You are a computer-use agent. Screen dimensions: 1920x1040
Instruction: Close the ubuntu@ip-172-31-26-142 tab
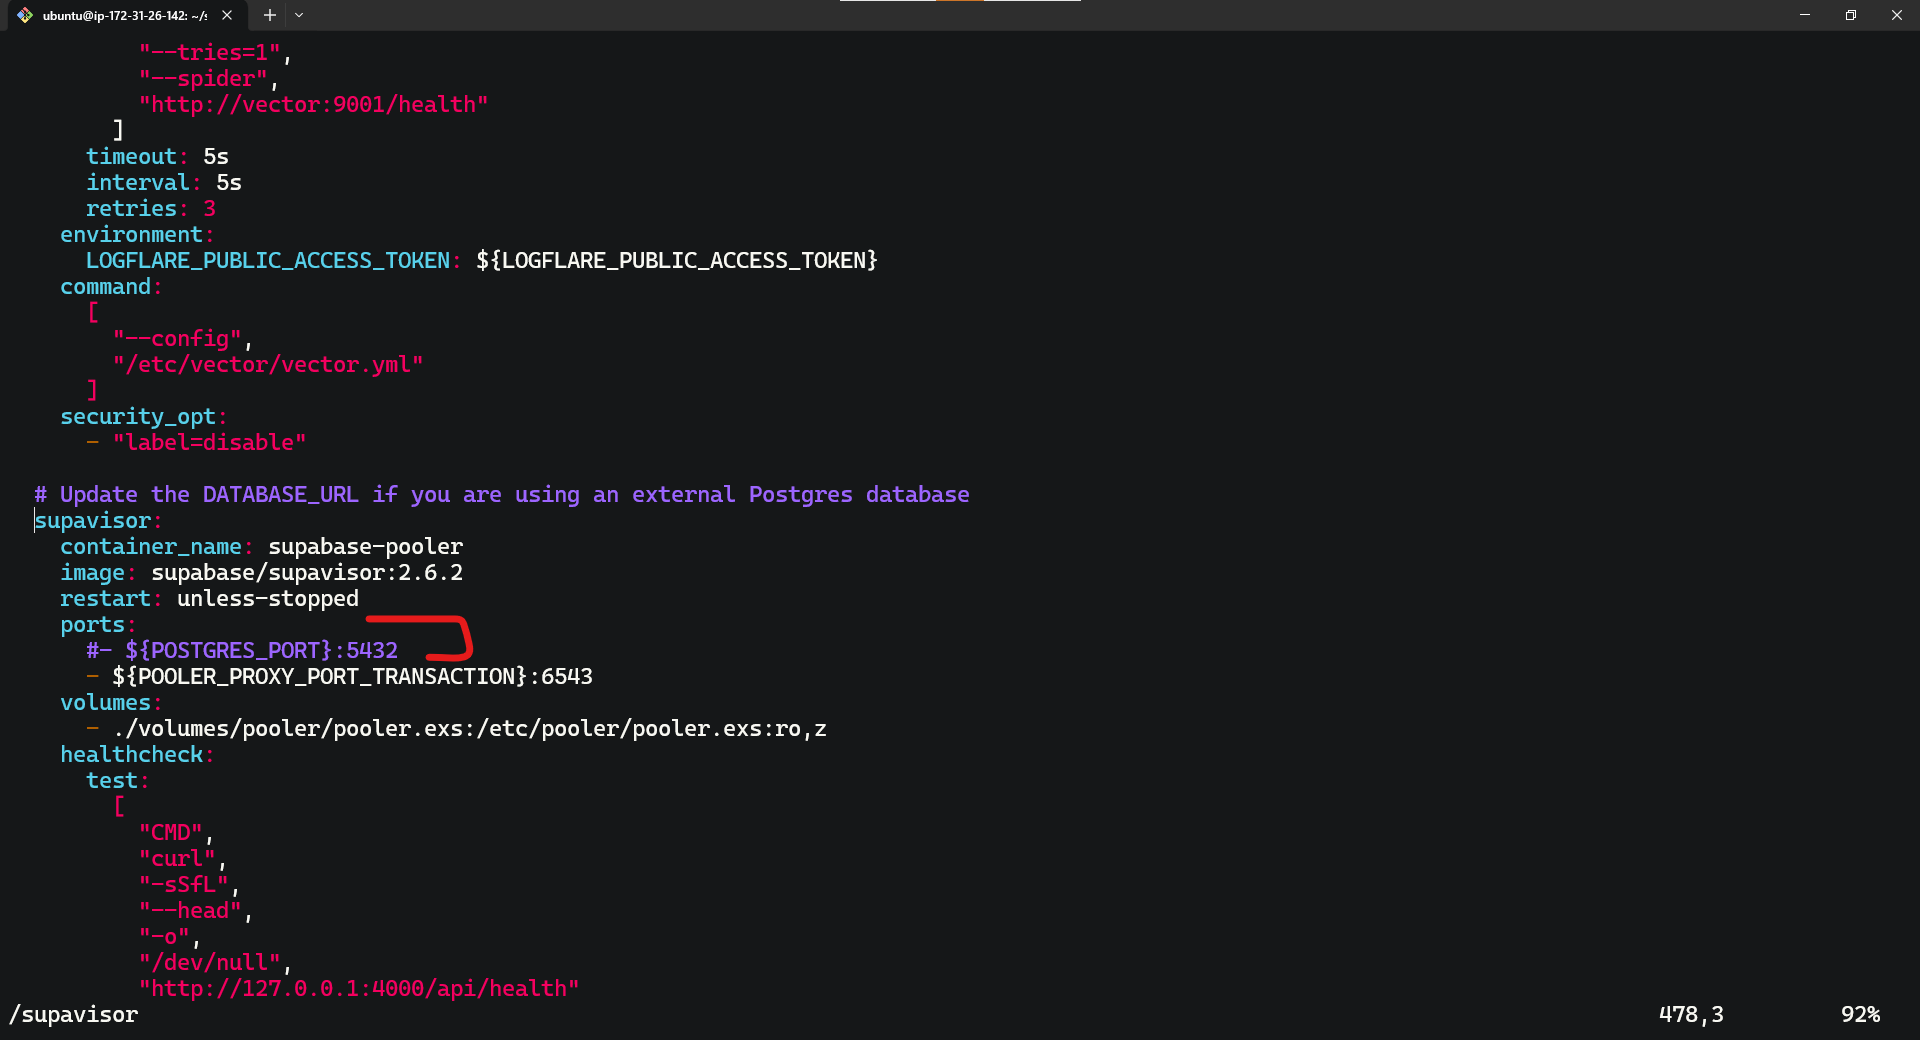(x=227, y=15)
